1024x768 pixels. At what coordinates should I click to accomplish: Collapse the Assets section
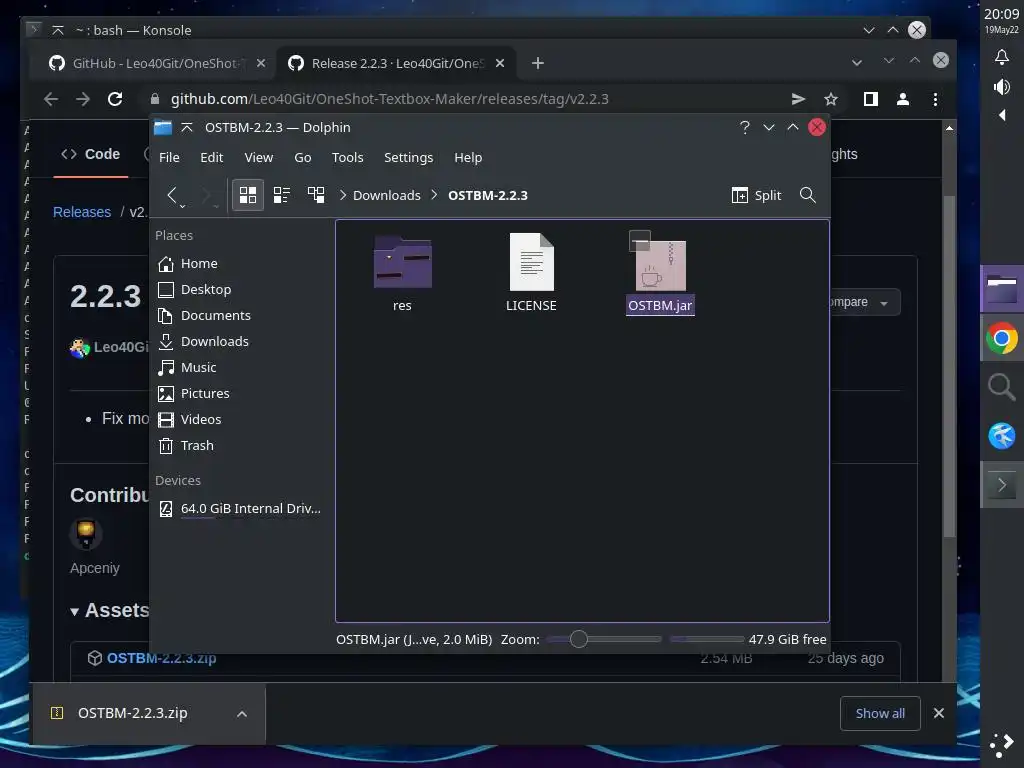pyautogui.click(x=110, y=610)
